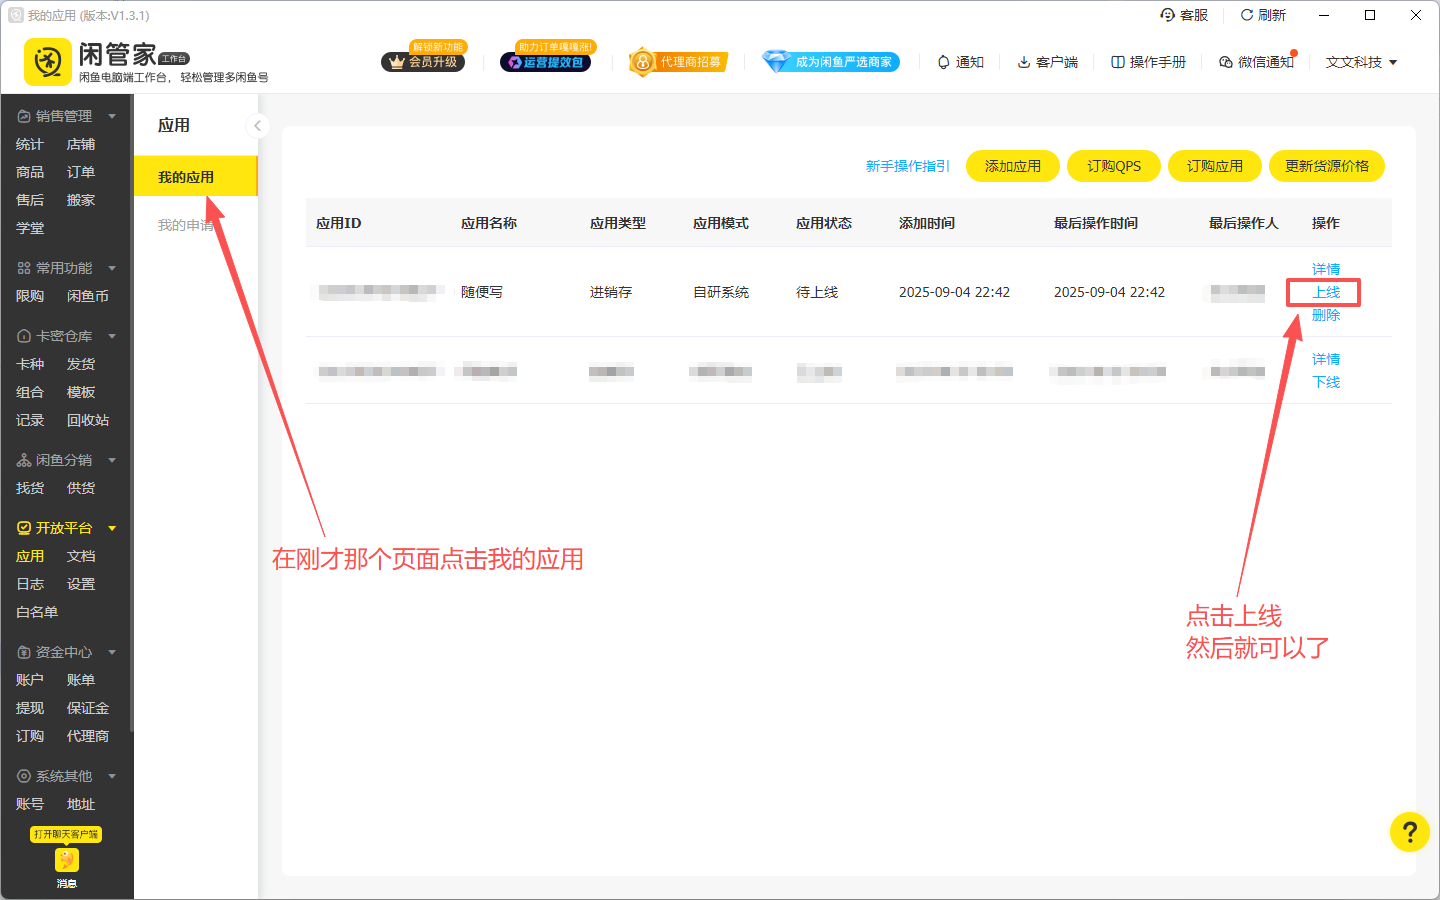Click the 运营提效包 banner icon
Image resolution: width=1440 pixels, height=900 pixels.
[545, 62]
